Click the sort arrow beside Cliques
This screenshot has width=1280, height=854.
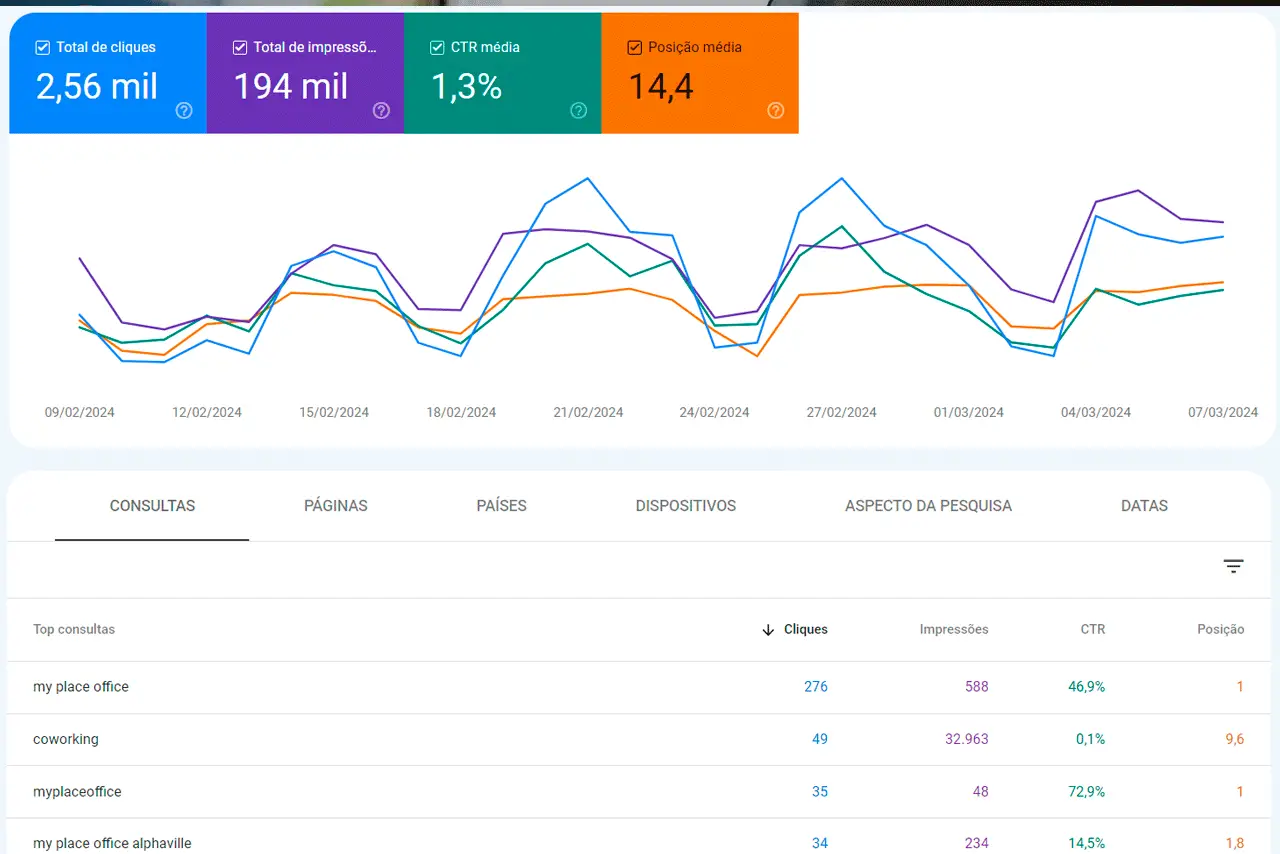pyautogui.click(x=768, y=630)
